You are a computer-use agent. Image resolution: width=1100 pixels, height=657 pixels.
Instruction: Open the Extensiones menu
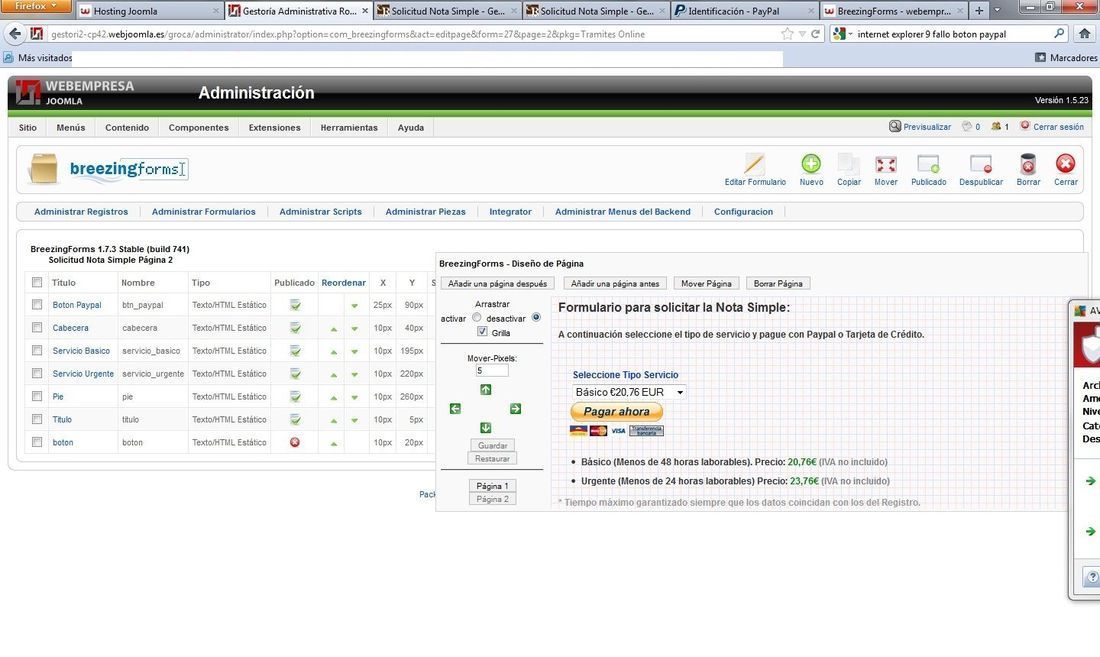tap(274, 128)
